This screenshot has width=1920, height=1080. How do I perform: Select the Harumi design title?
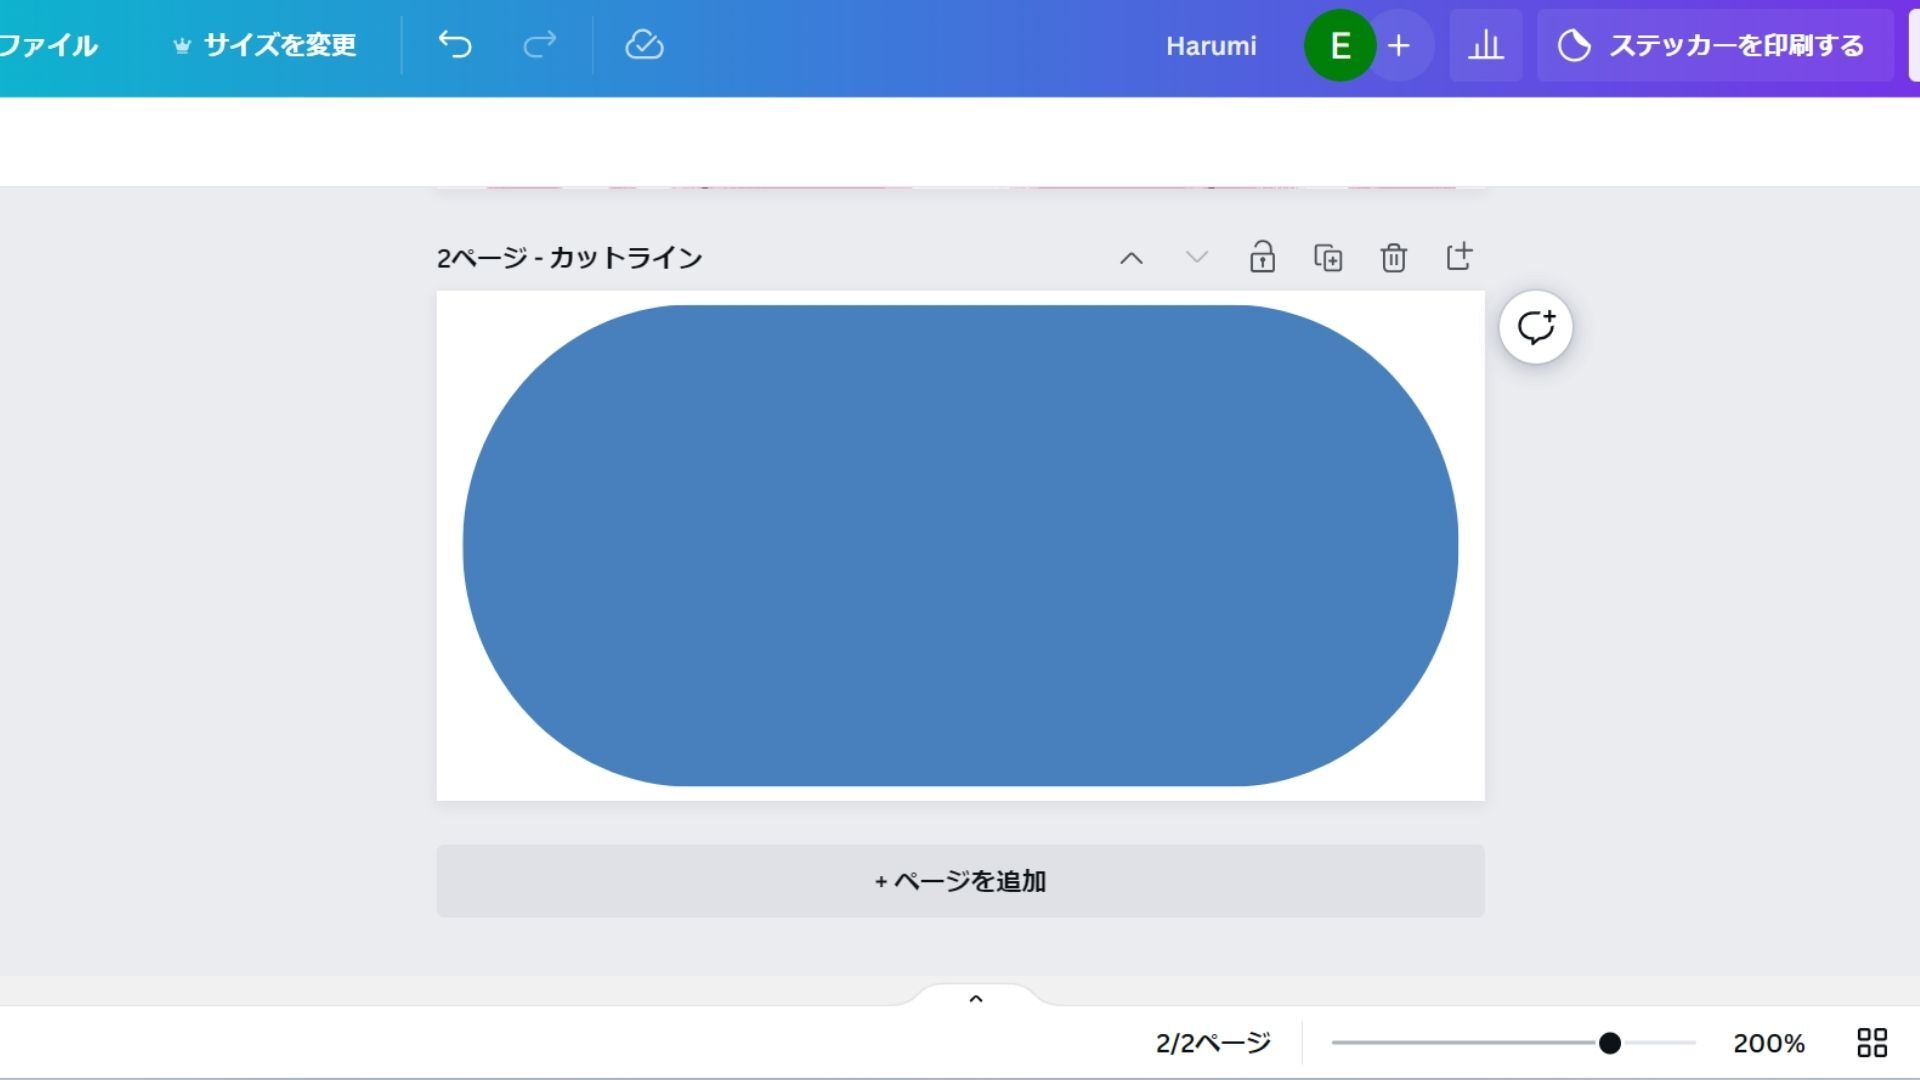(x=1211, y=46)
